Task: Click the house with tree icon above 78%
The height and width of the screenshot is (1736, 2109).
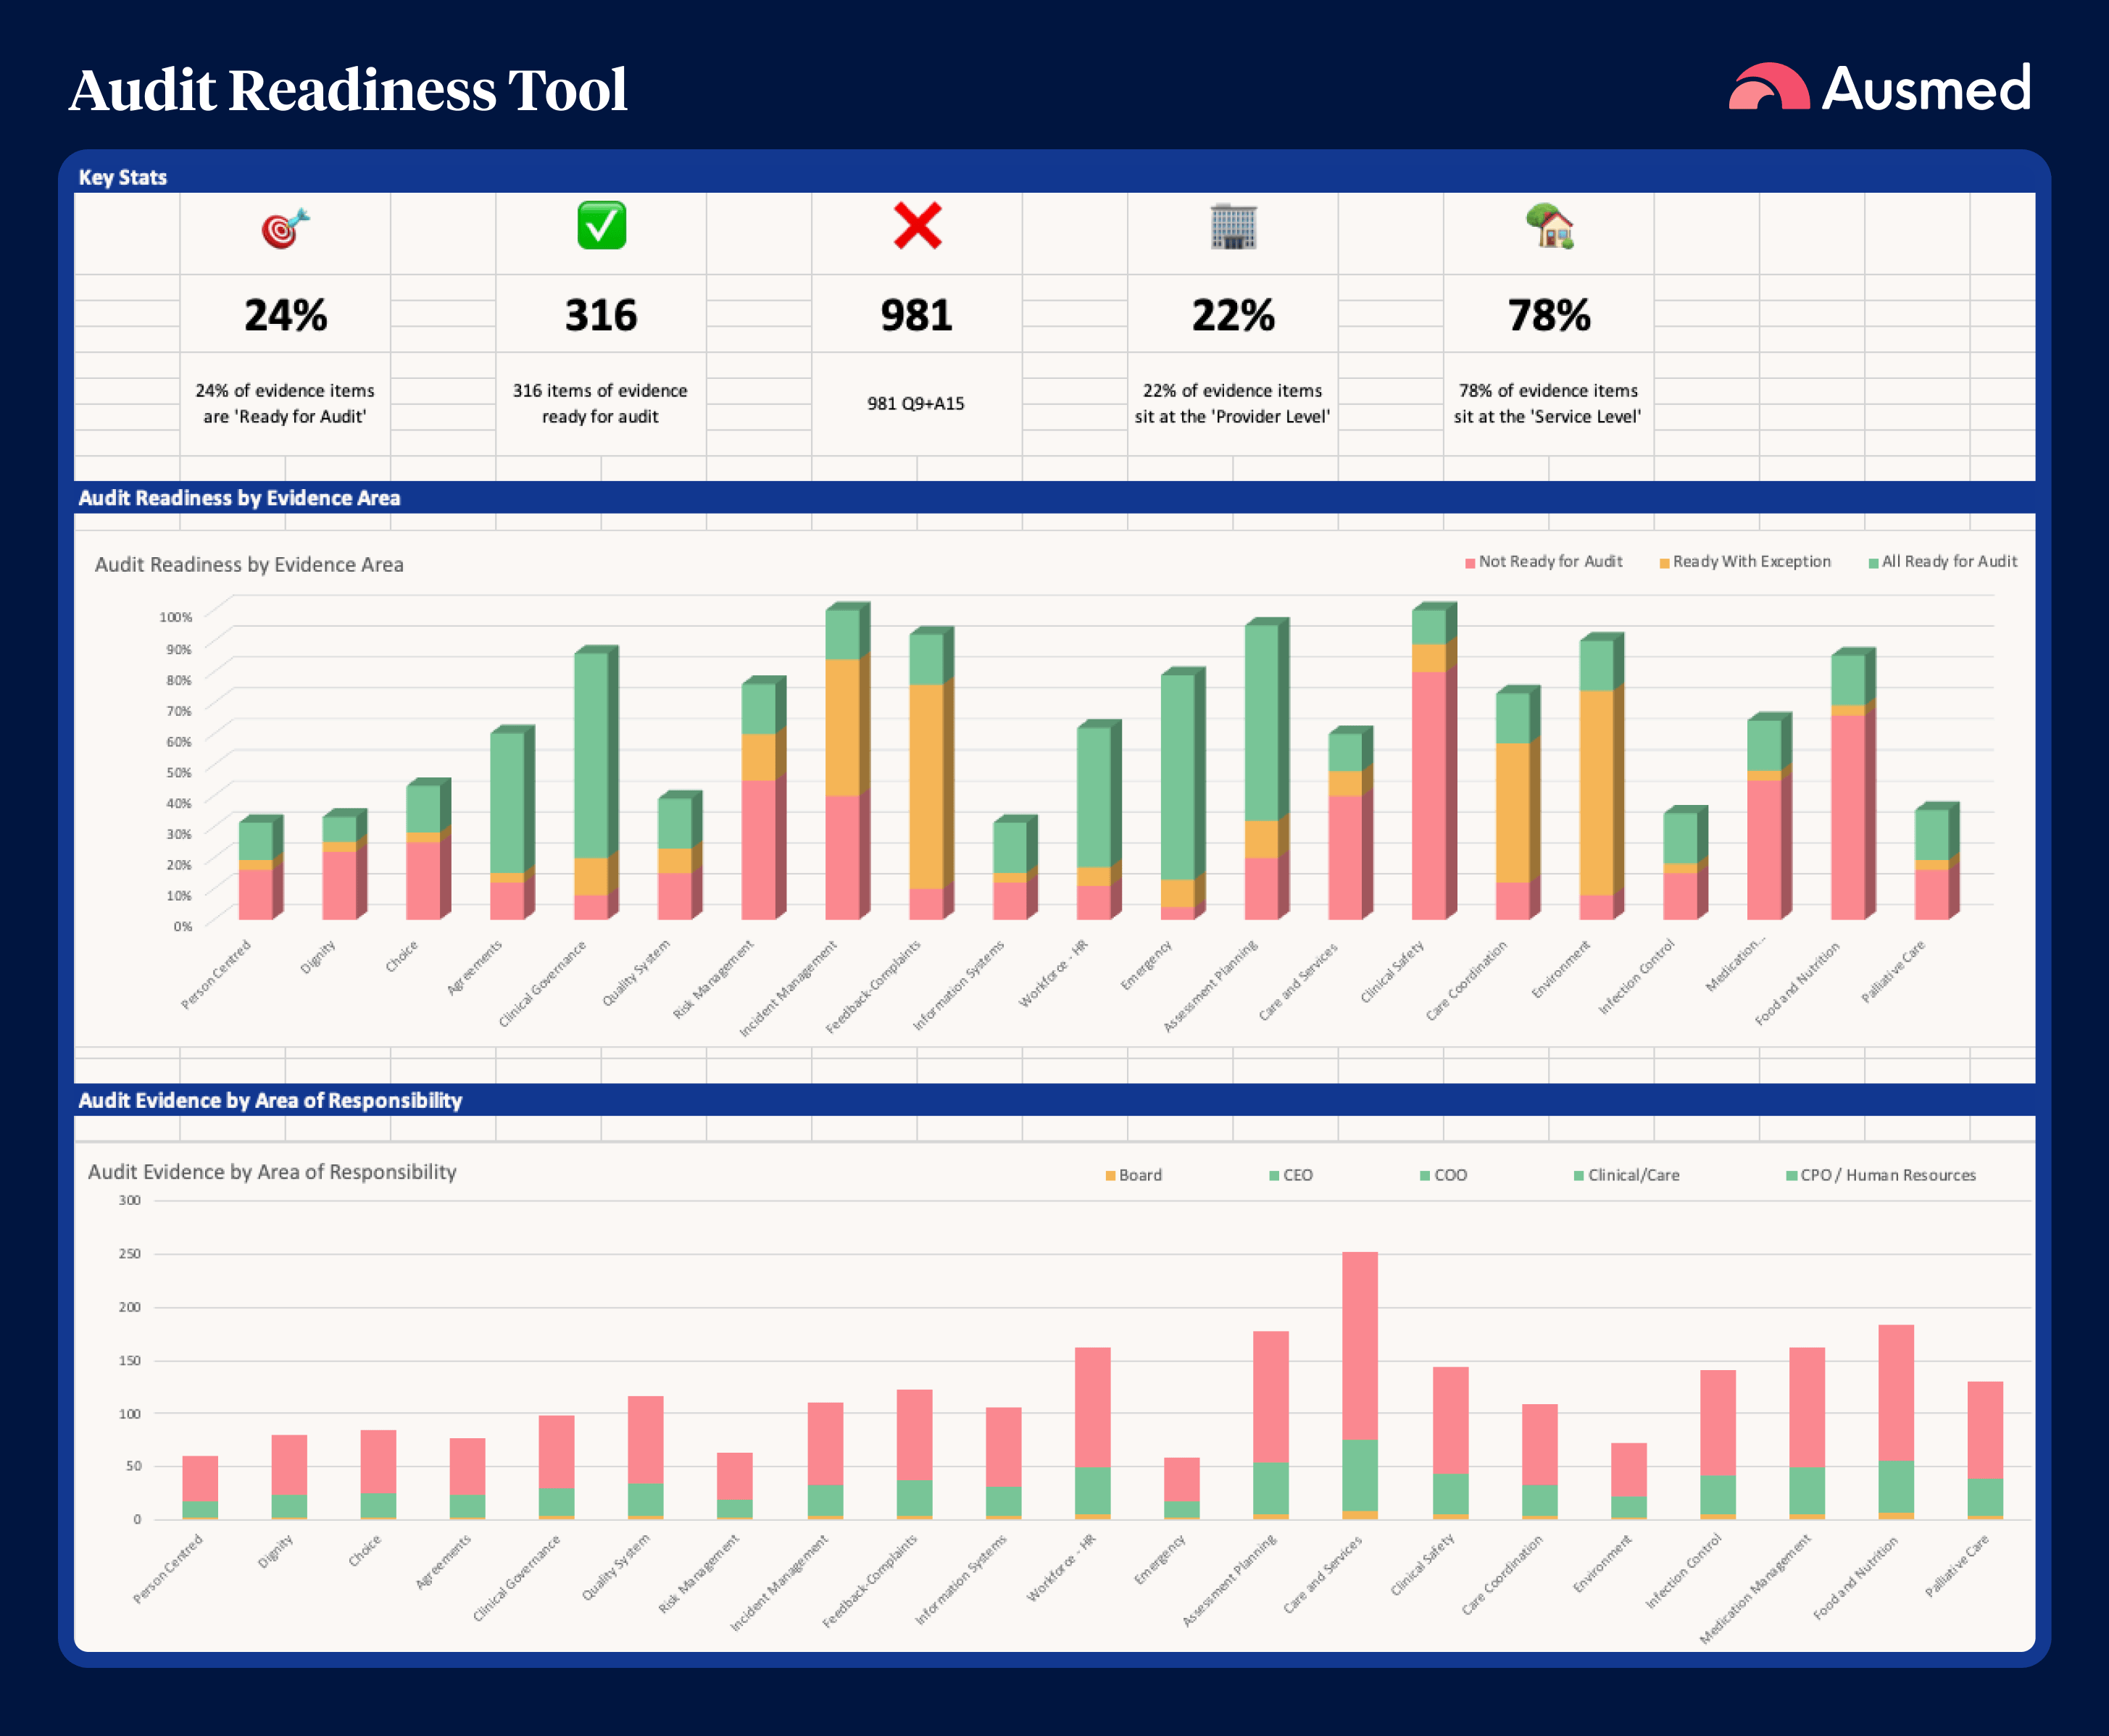Action: pyautogui.click(x=1549, y=226)
